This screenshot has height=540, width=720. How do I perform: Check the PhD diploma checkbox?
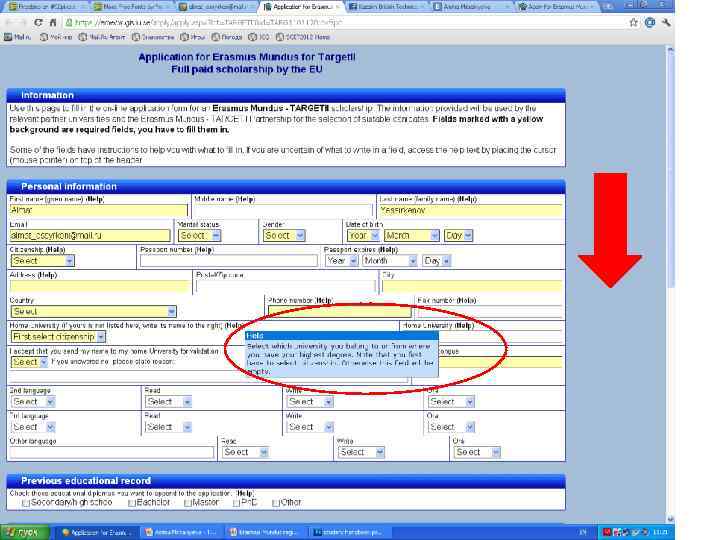coord(236,503)
